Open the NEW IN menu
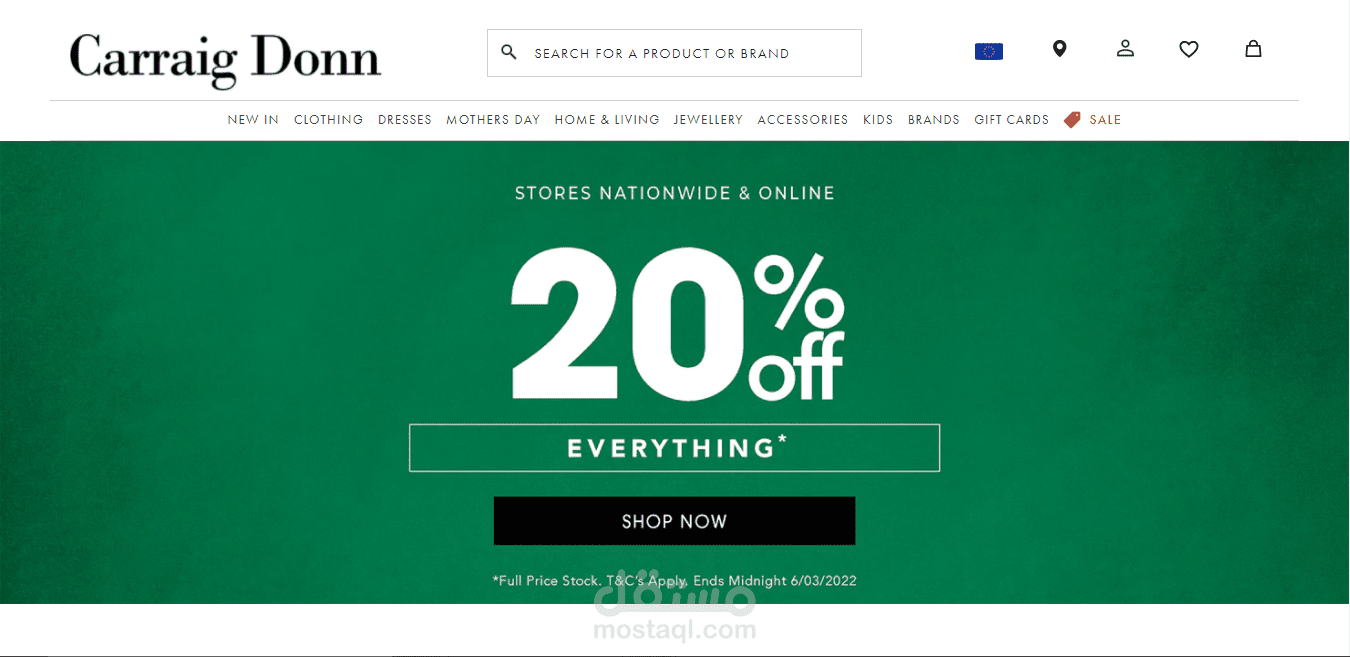Viewport: 1350px width, 657px height. tap(253, 120)
